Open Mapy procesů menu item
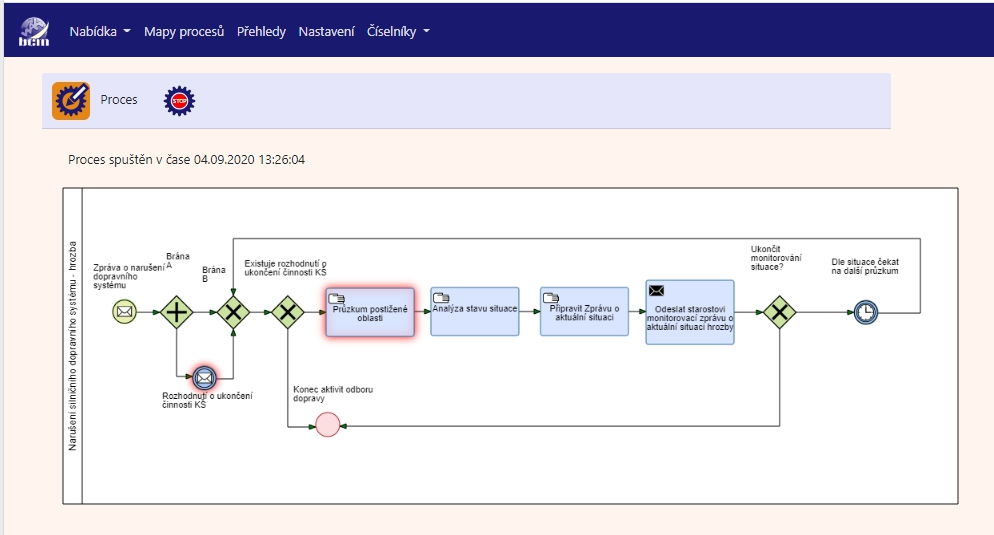 pyautogui.click(x=184, y=32)
